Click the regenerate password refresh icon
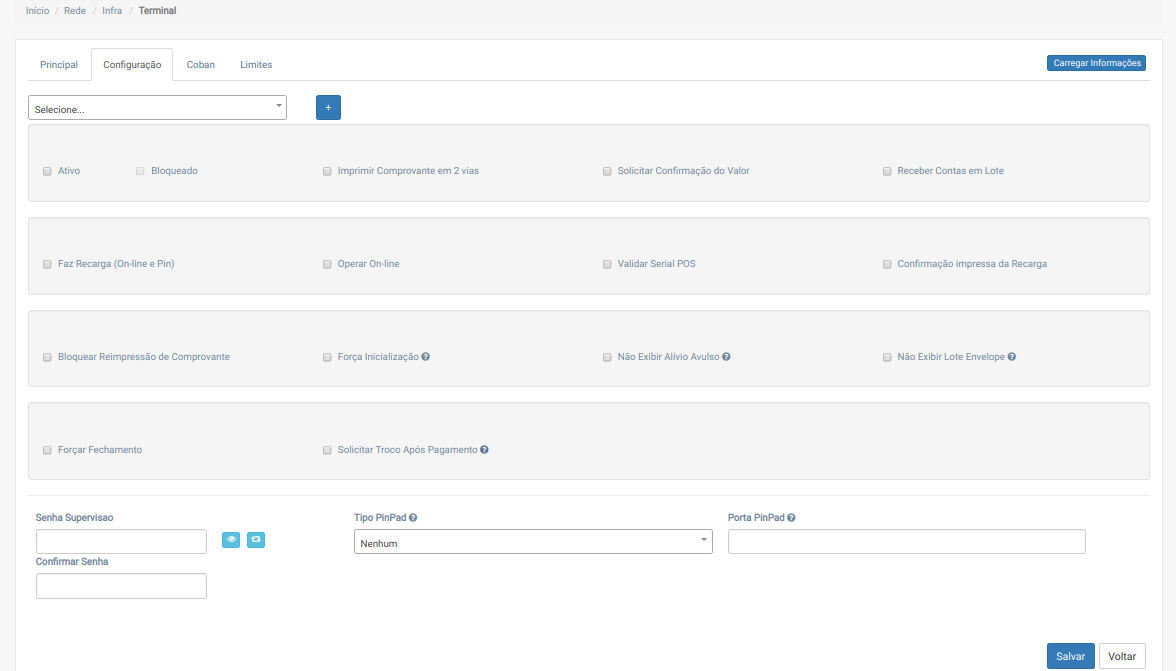The image size is (1176, 671). [256, 540]
